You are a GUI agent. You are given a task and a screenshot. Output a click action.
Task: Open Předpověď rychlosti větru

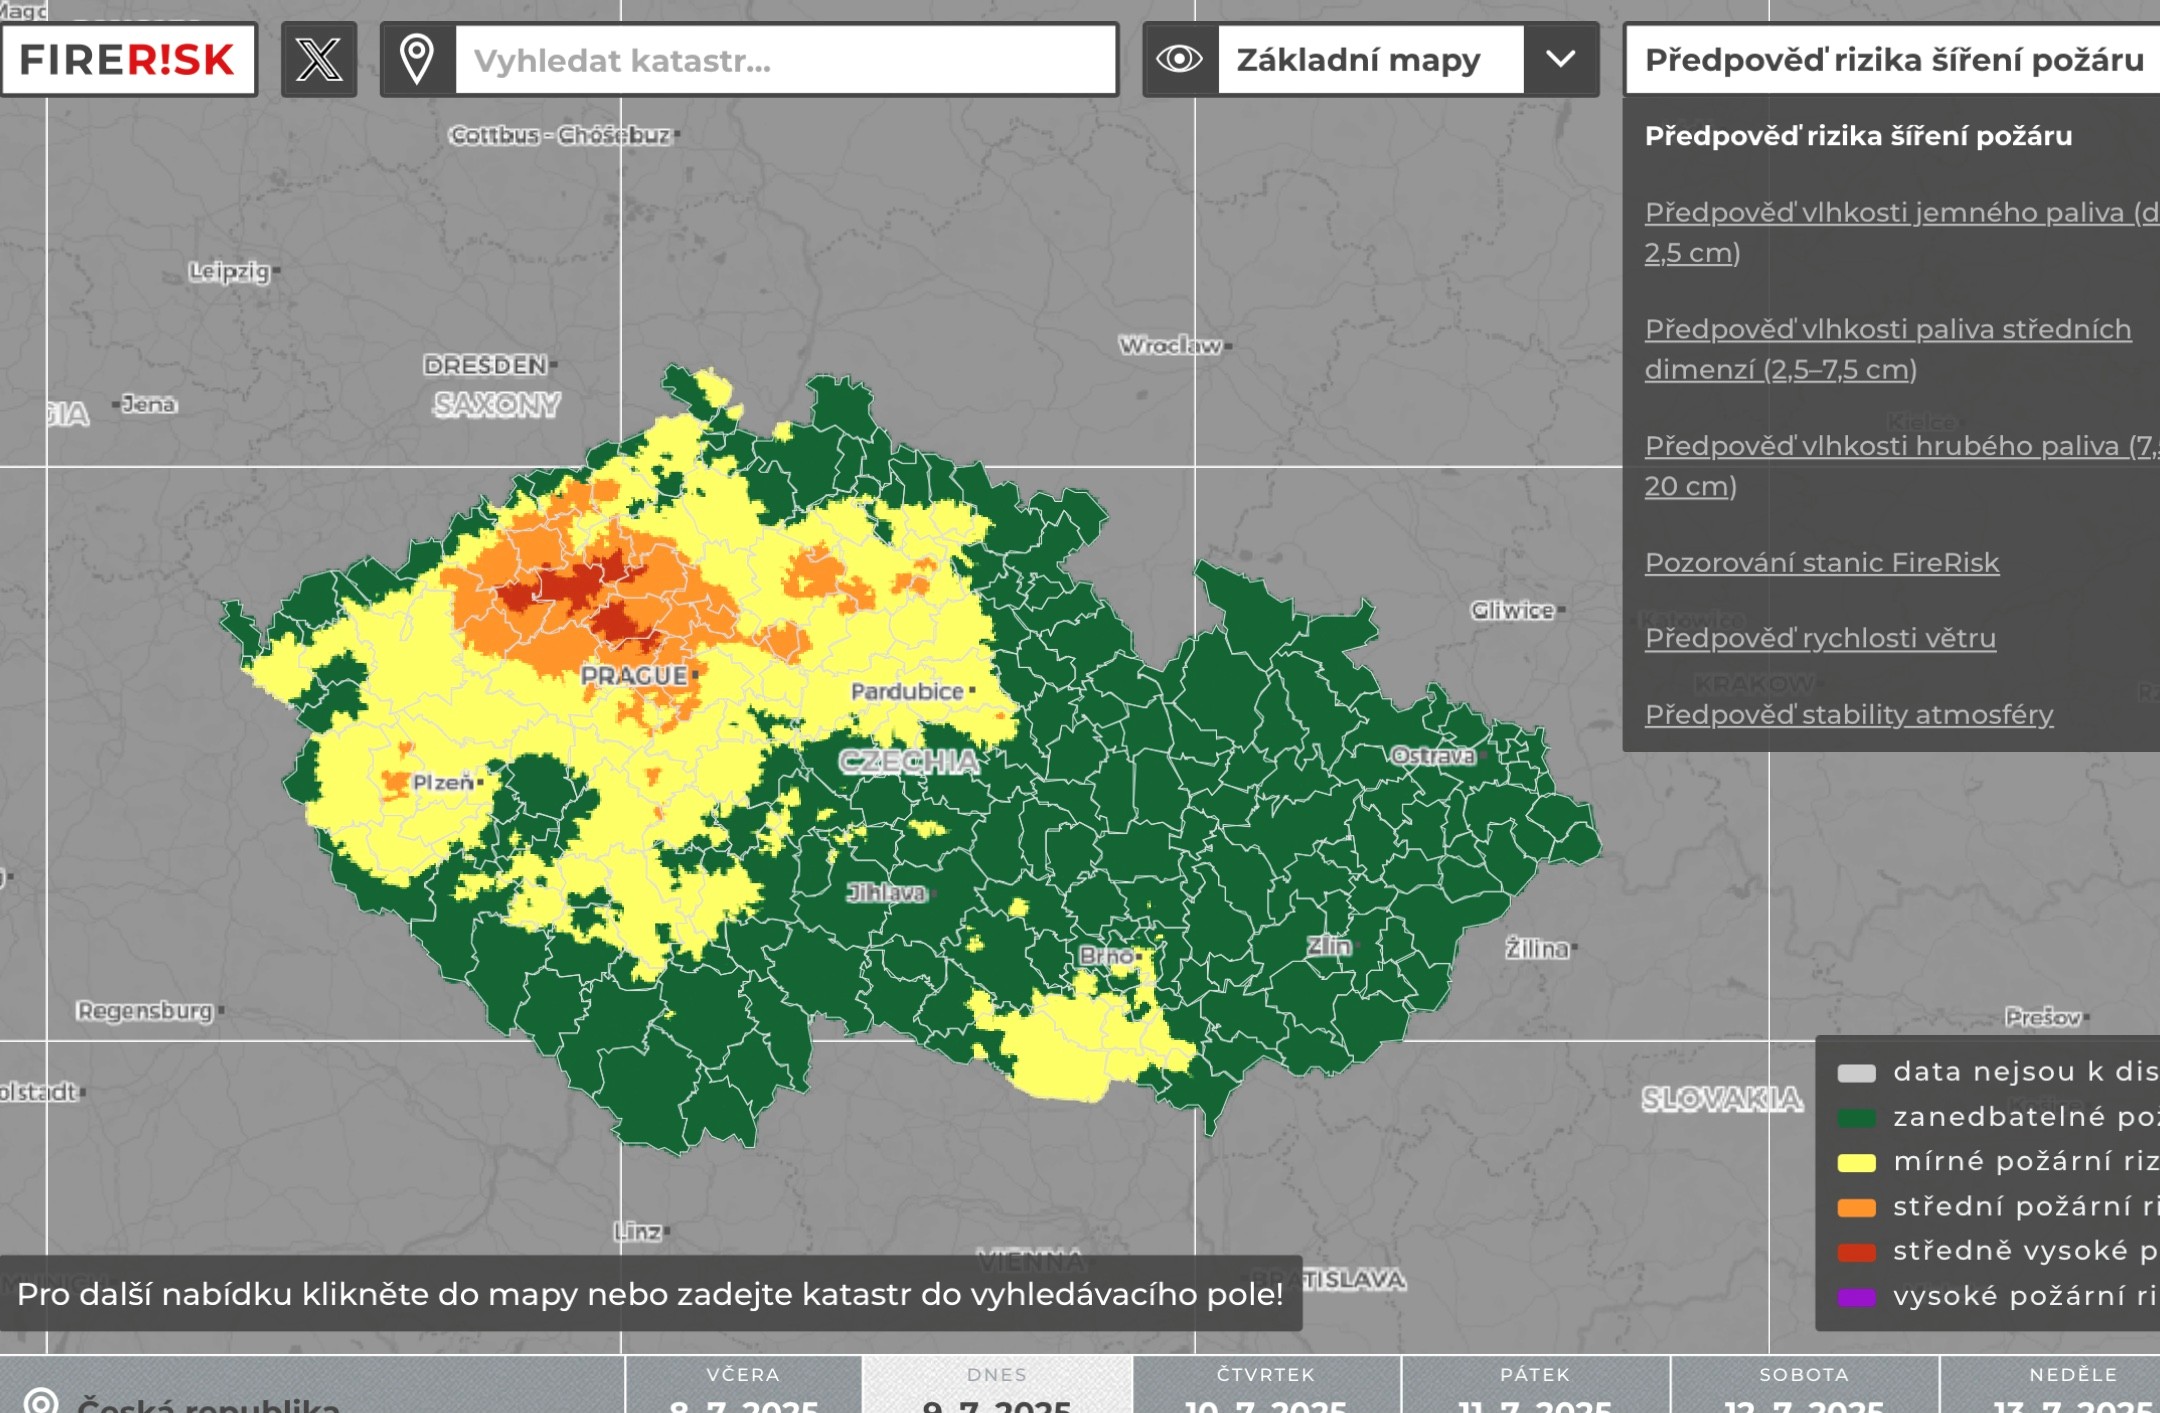[x=1820, y=638]
